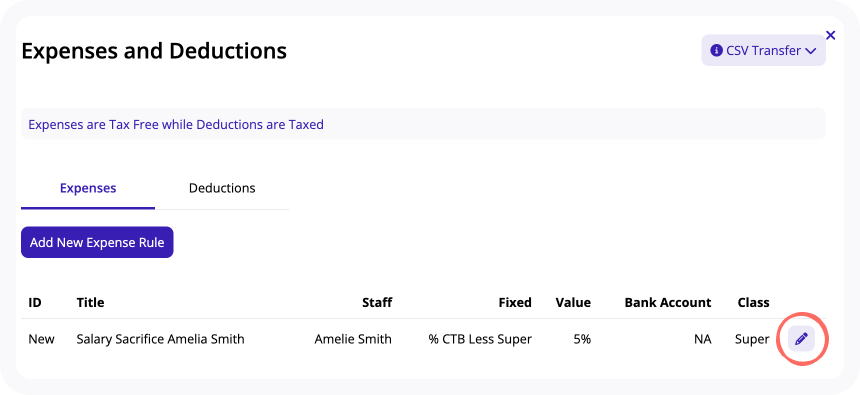Expand the CSV Transfer chevron

(x=811, y=51)
